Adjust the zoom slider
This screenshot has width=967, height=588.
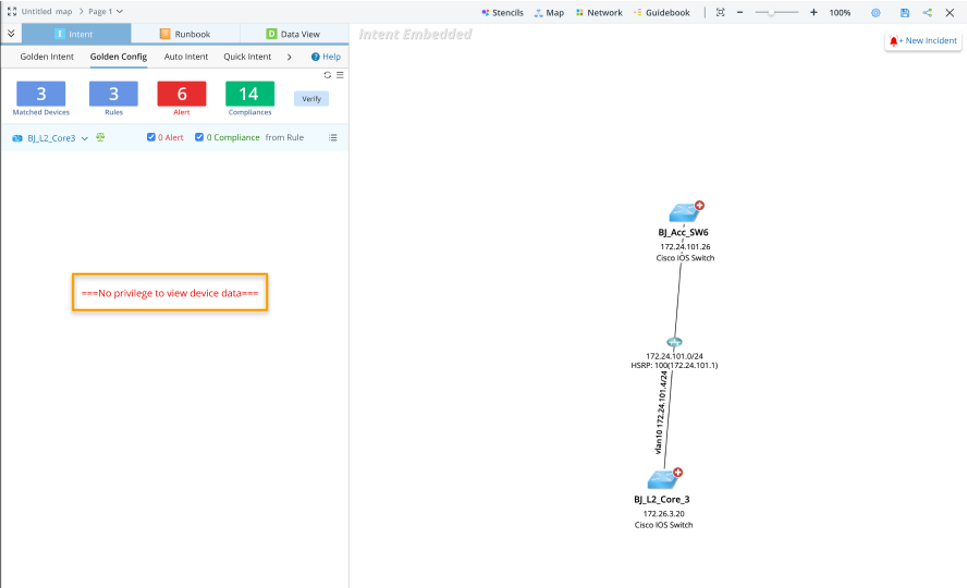pos(776,12)
